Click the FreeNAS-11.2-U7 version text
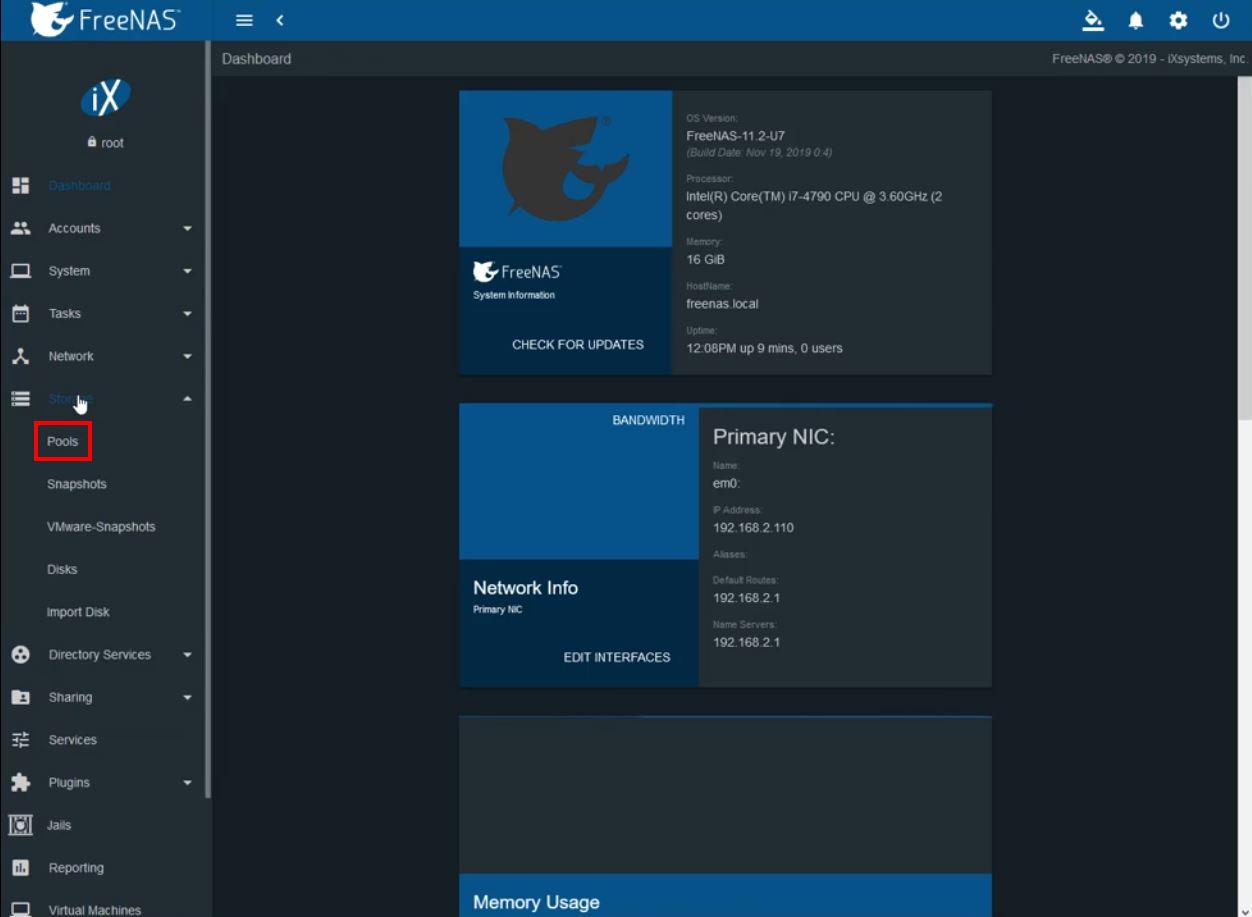The width and height of the screenshot is (1252, 917). (x=736, y=136)
